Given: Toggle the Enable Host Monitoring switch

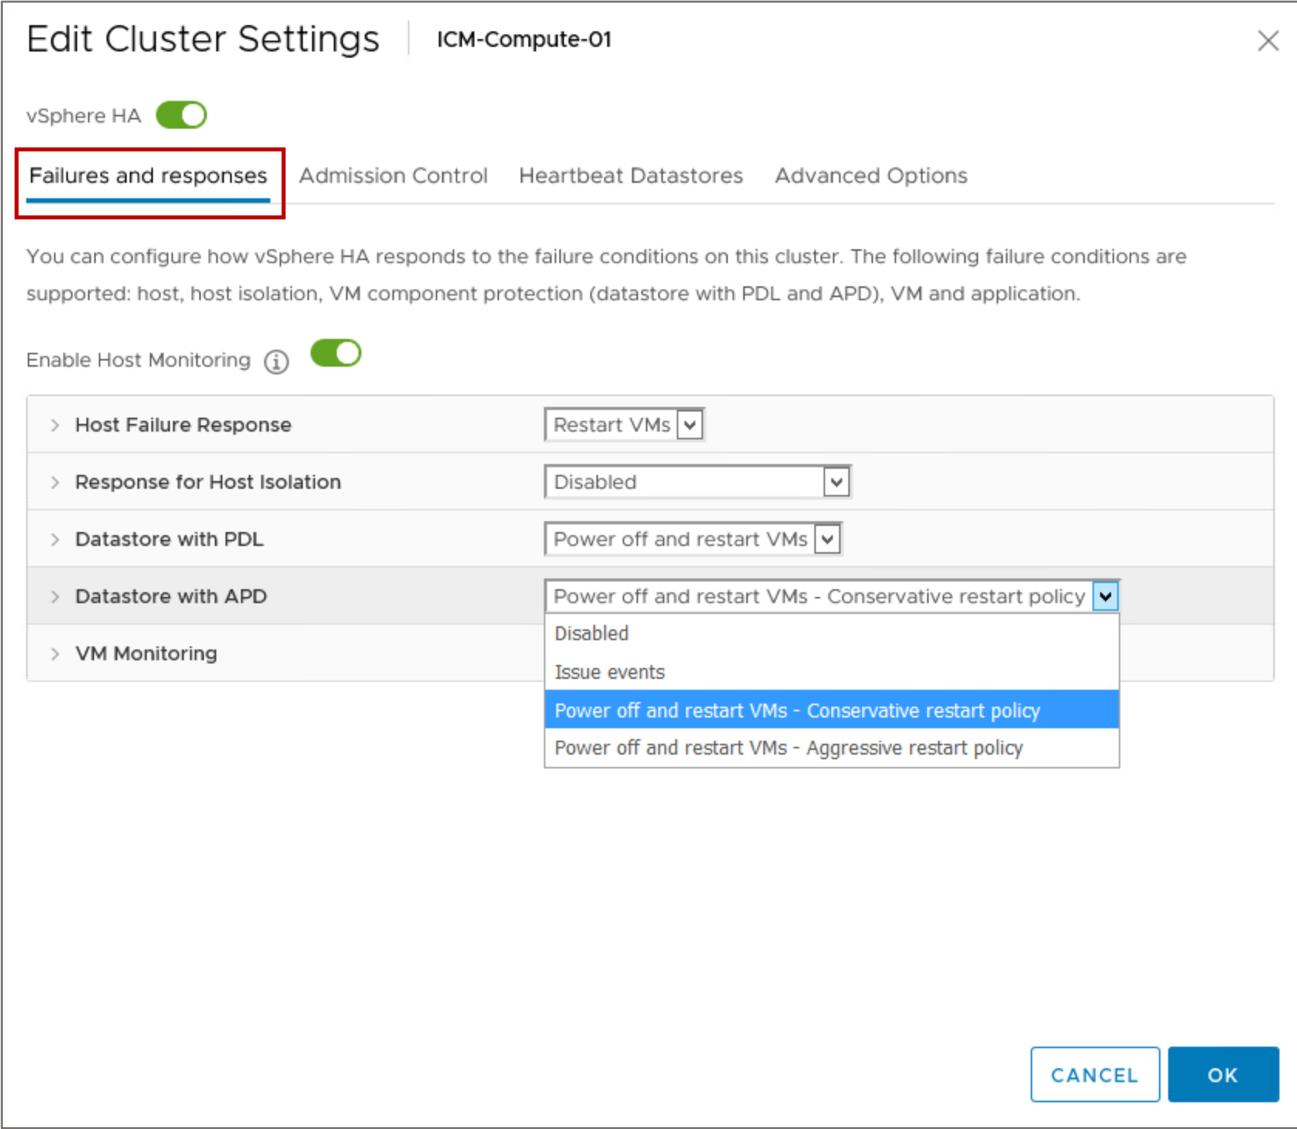Looking at the screenshot, I should (335, 353).
